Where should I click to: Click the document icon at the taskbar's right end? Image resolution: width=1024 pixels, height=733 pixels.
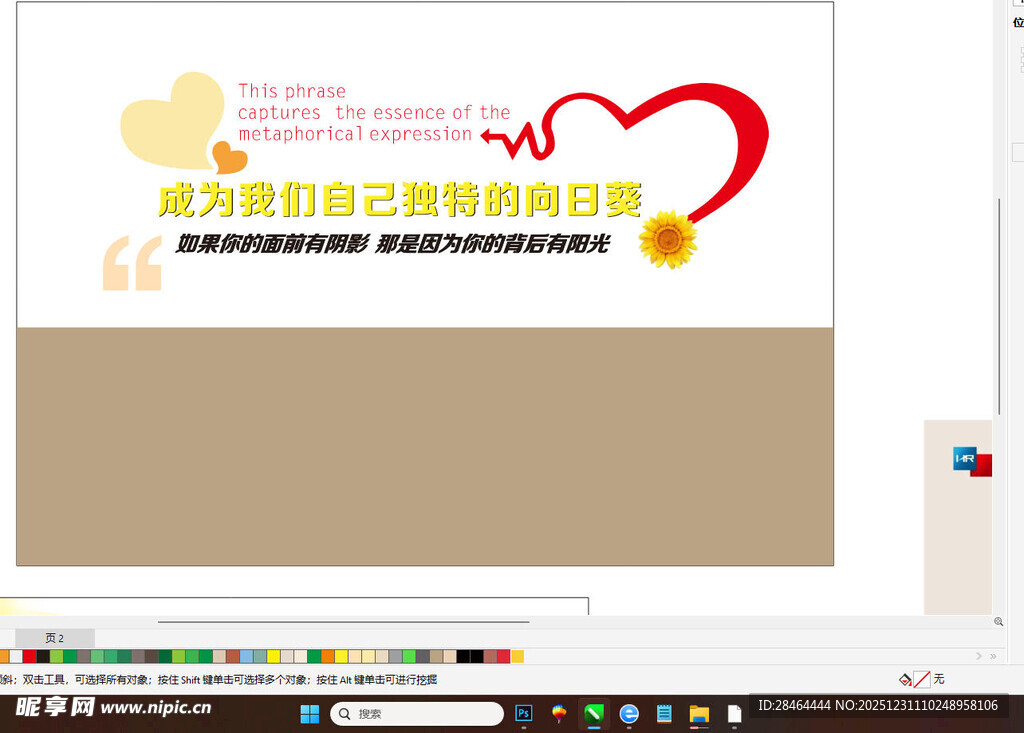[x=733, y=713]
